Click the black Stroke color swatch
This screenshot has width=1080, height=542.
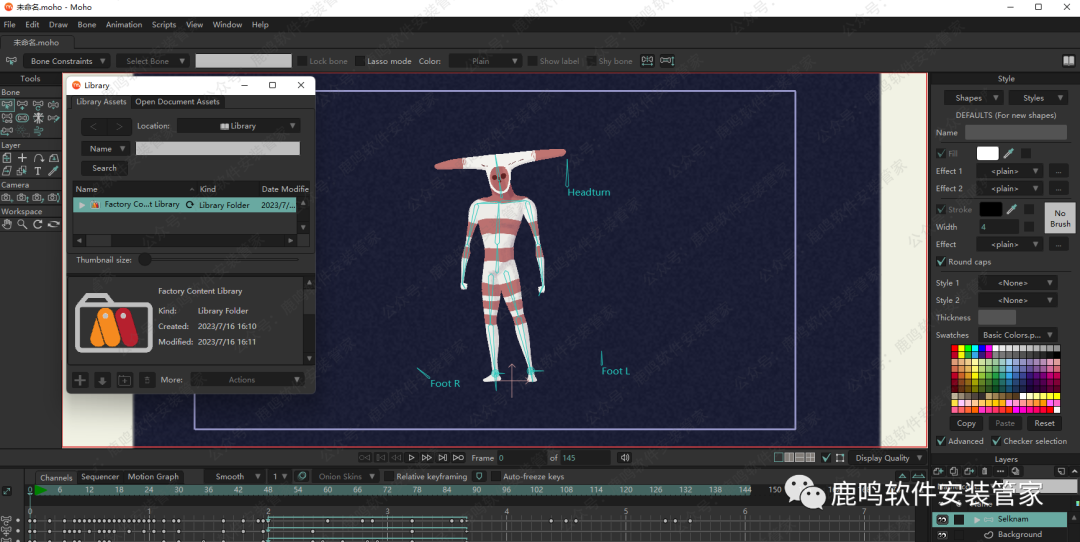[989, 209]
